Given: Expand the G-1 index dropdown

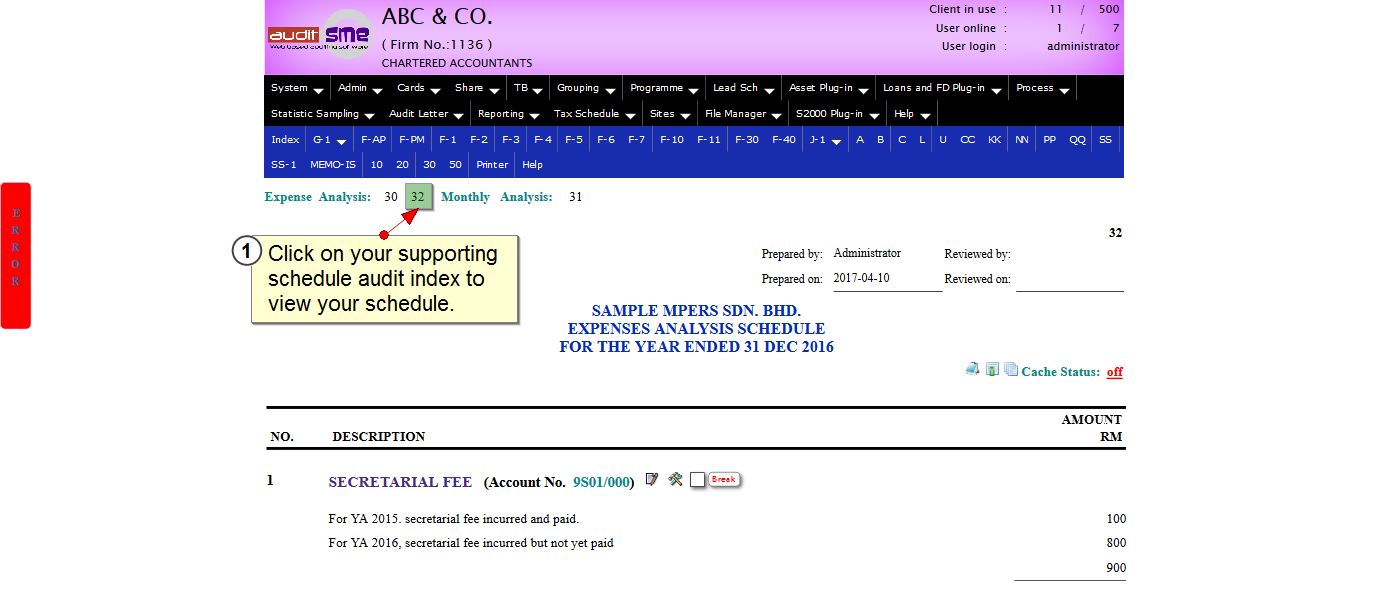Looking at the screenshot, I should coord(329,140).
